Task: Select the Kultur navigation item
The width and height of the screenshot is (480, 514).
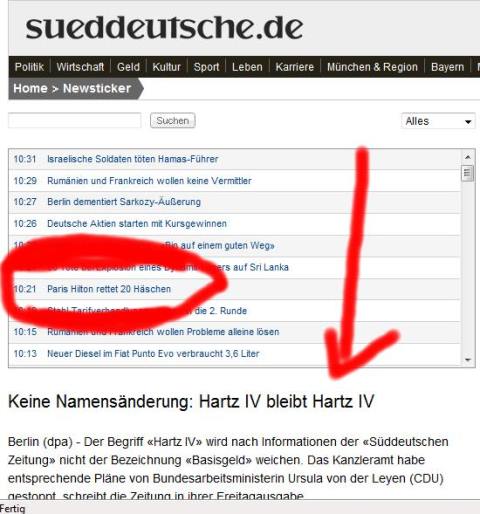Action: tap(166, 67)
